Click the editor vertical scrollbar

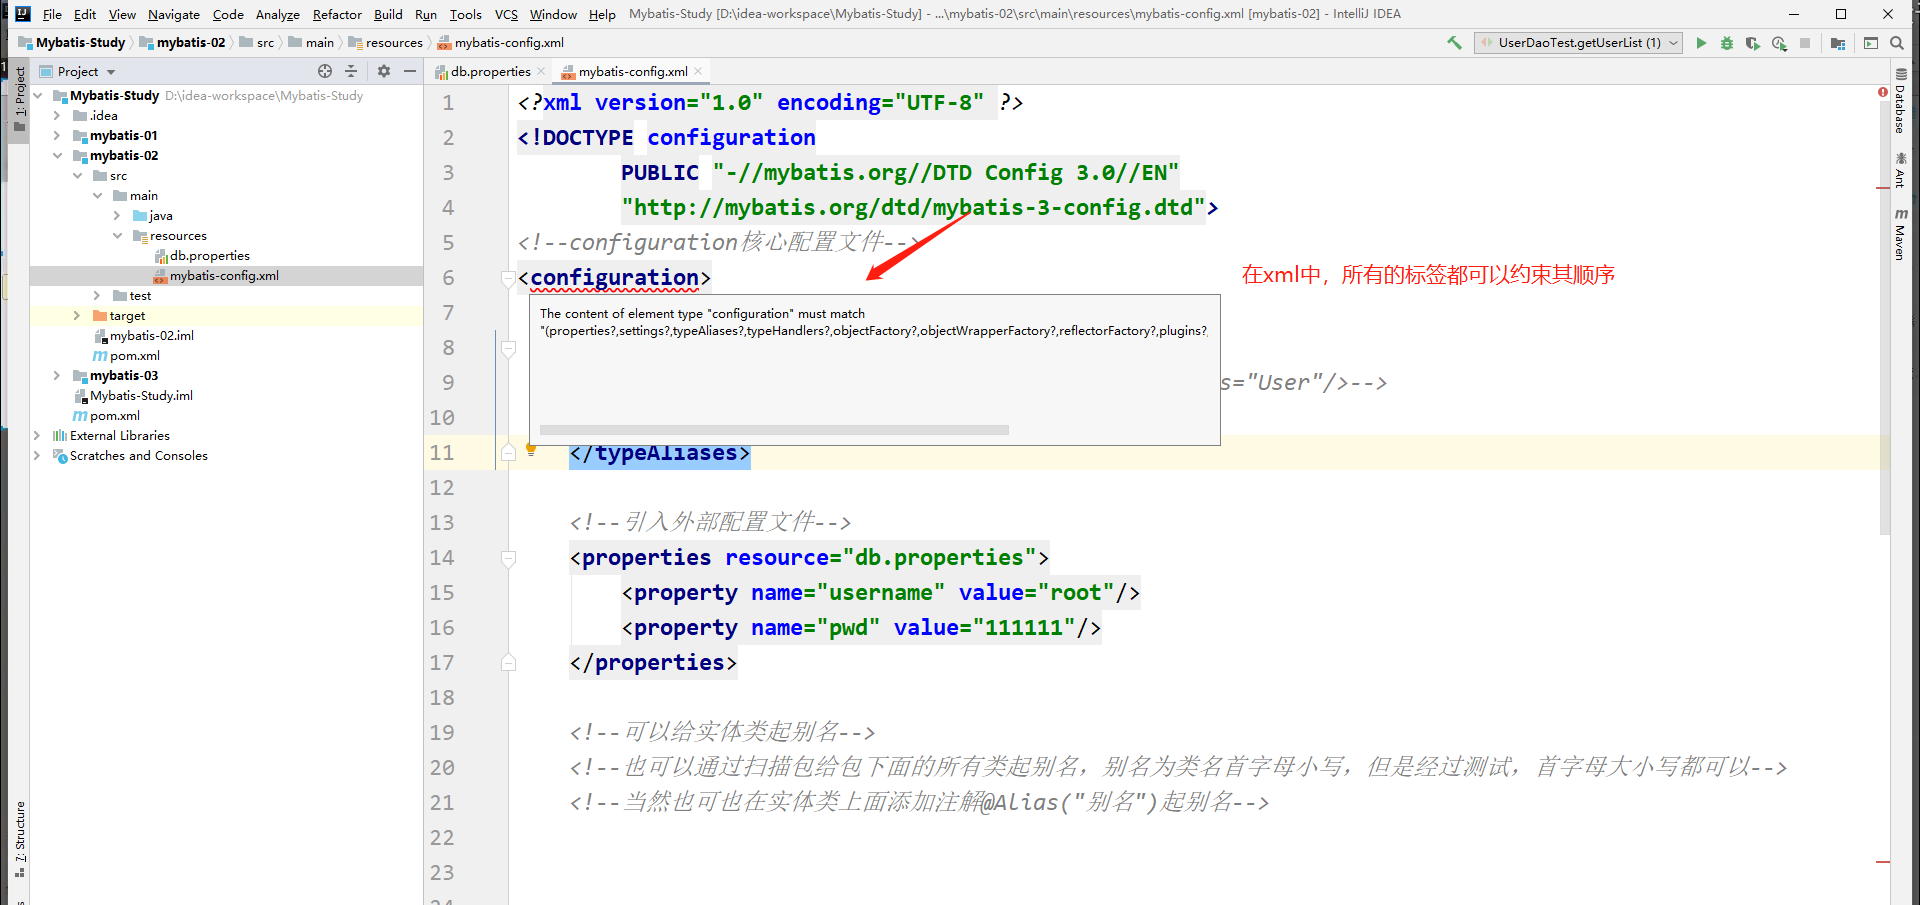tap(1884, 320)
